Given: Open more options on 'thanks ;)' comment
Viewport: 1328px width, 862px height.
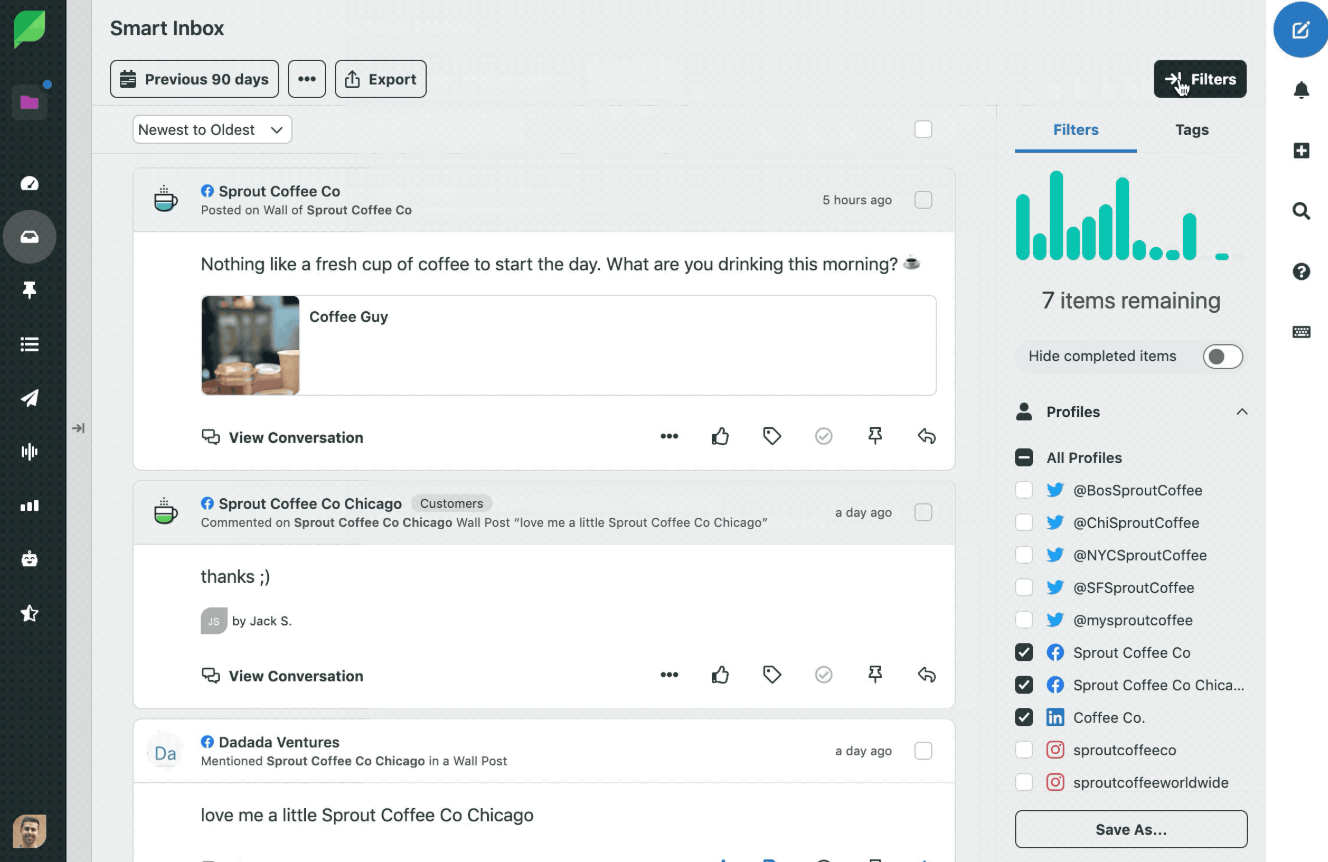Looking at the screenshot, I should point(669,675).
